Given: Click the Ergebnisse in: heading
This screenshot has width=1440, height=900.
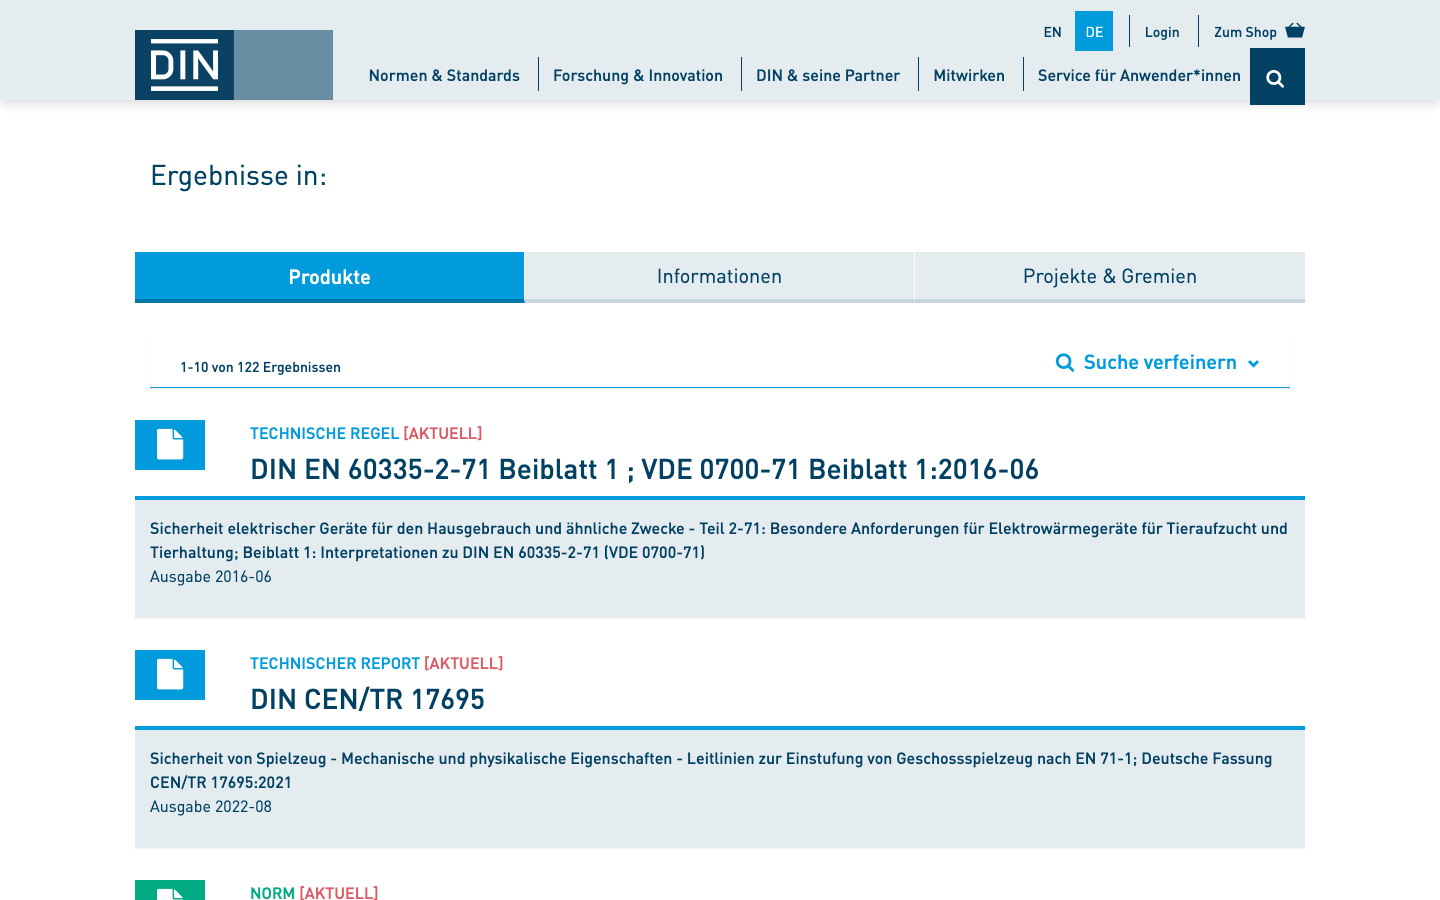Looking at the screenshot, I should [238, 175].
